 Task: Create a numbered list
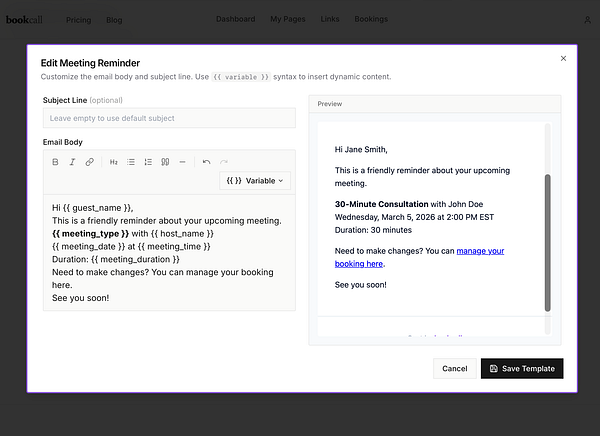(x=148, y=162)
